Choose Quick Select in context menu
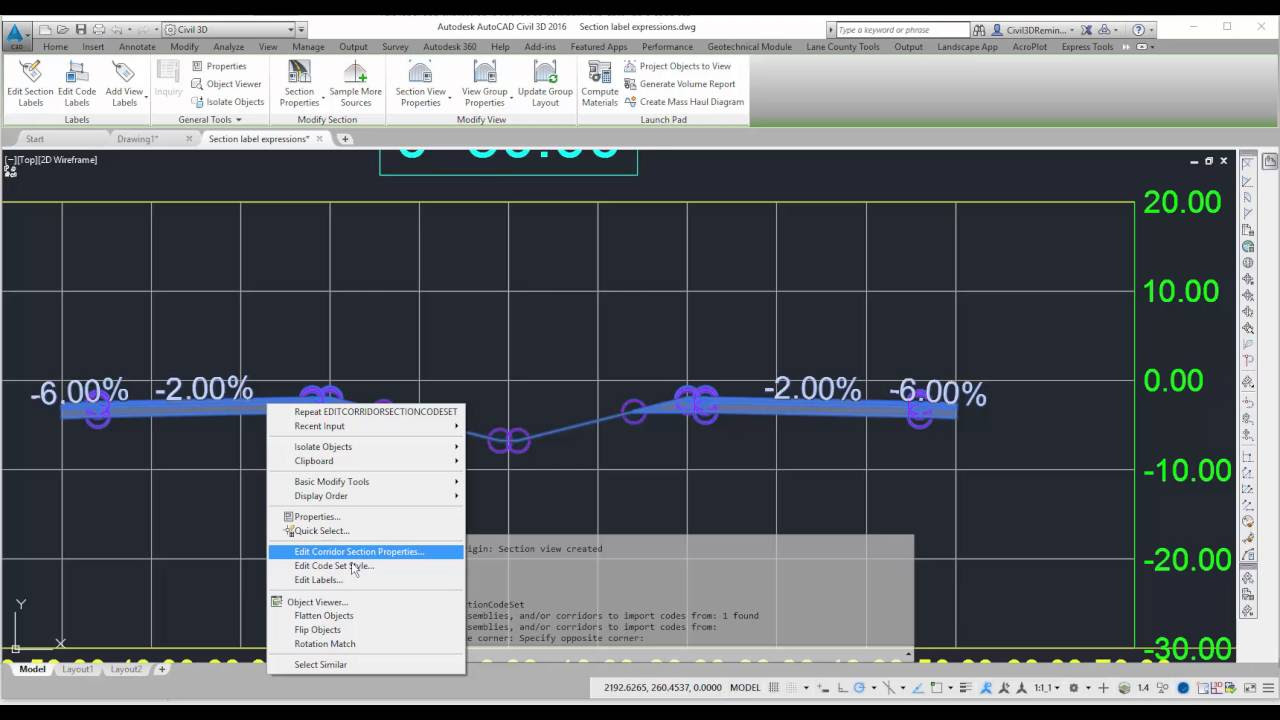 (x=322, y=531)
